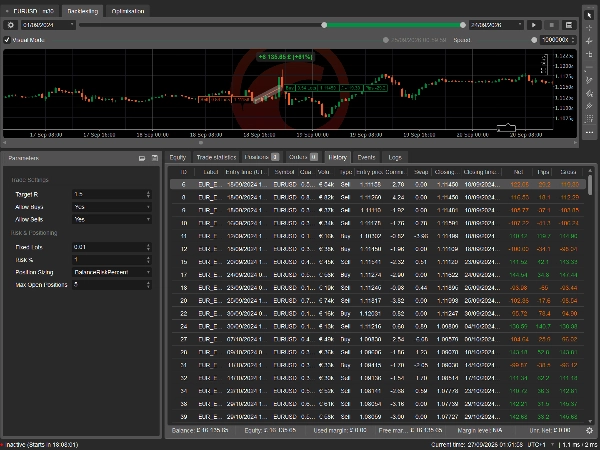Click into the Risk % input field
The height and width of the screenshot is (450, 600).
(109, 260)
